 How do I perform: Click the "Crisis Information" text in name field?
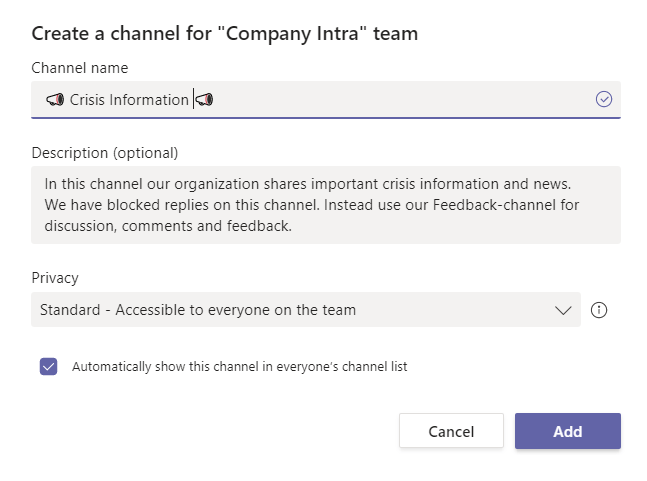(129, 100)
